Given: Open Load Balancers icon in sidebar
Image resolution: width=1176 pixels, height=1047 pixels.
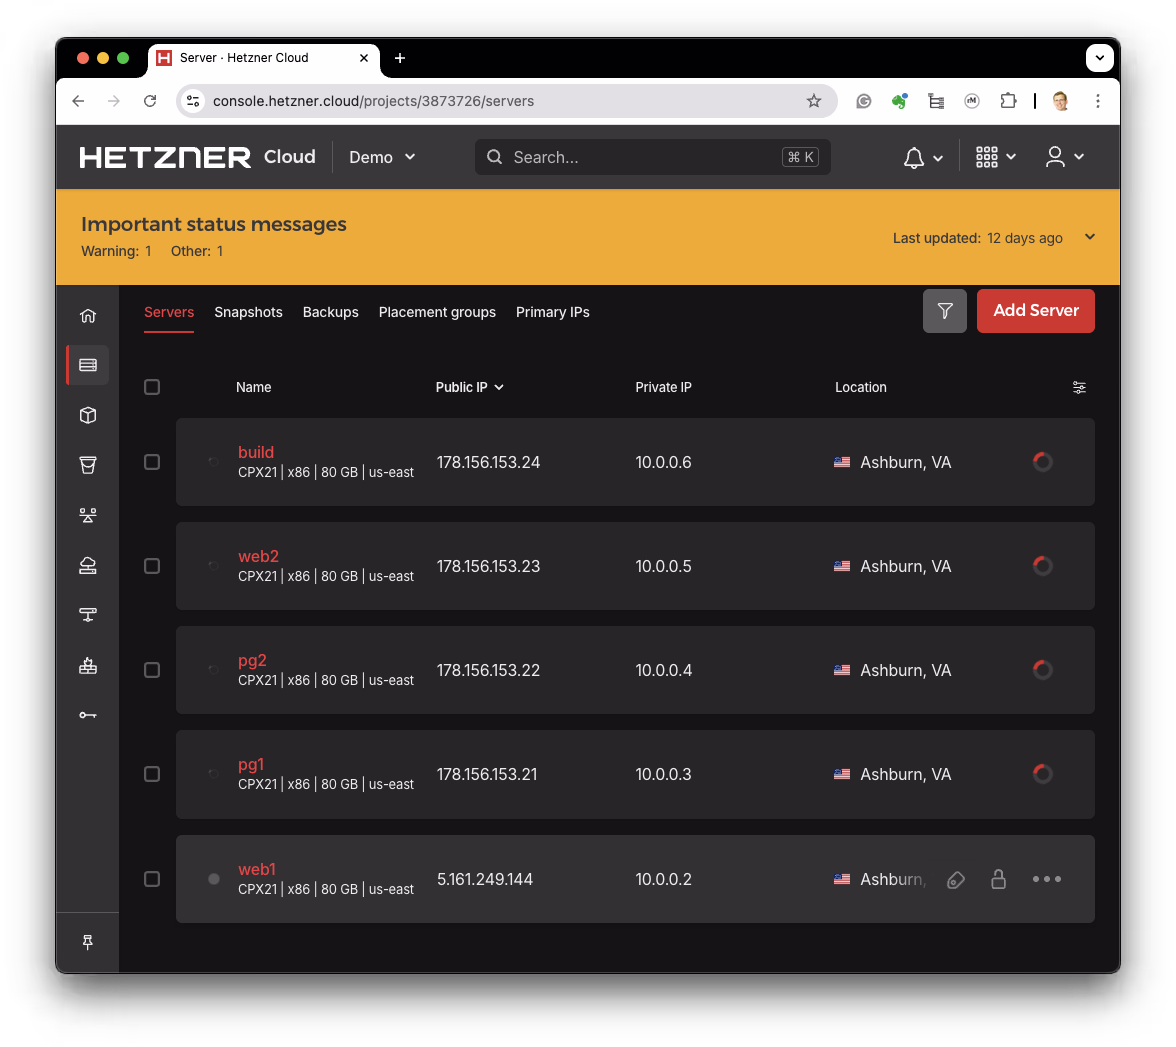Looking at the screenshot, I should pyautogui.click(x=88, y=515).
